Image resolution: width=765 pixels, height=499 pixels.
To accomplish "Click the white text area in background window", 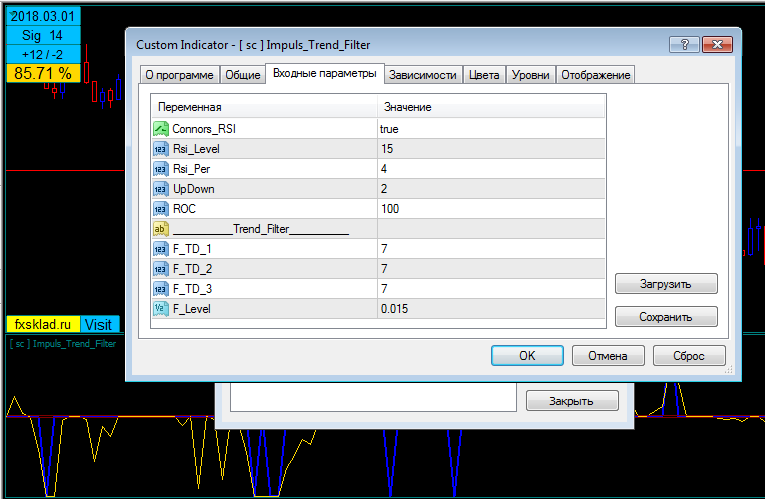I will click(x=373, y=397).
